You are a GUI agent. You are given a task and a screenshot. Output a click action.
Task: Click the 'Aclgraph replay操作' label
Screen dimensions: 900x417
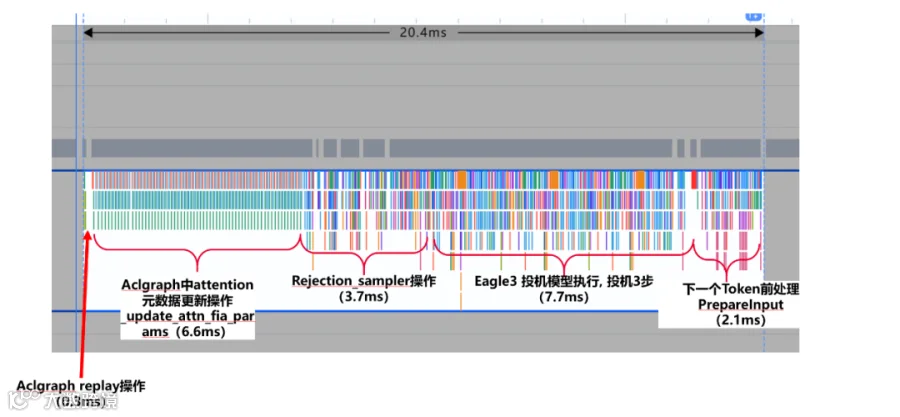81,385
